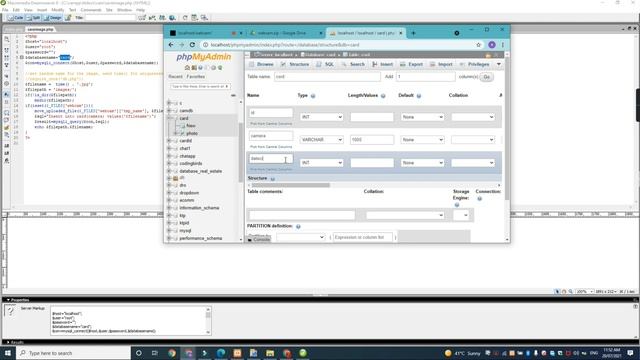Click the Table comments input field
640x360 pixels.
click(302, 215)
